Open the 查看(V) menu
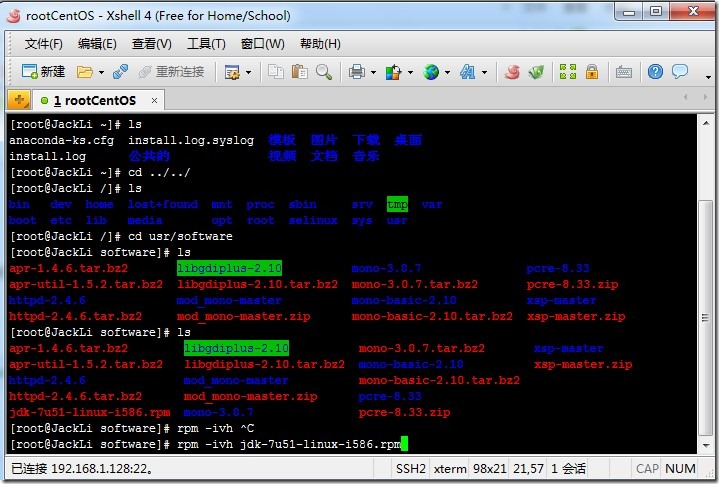The image size is (719, 484). [151, 44]
